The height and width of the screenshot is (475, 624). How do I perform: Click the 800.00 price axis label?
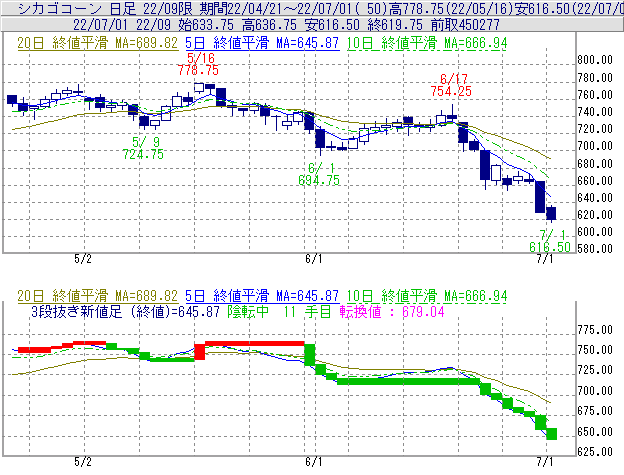coord(595,60)
